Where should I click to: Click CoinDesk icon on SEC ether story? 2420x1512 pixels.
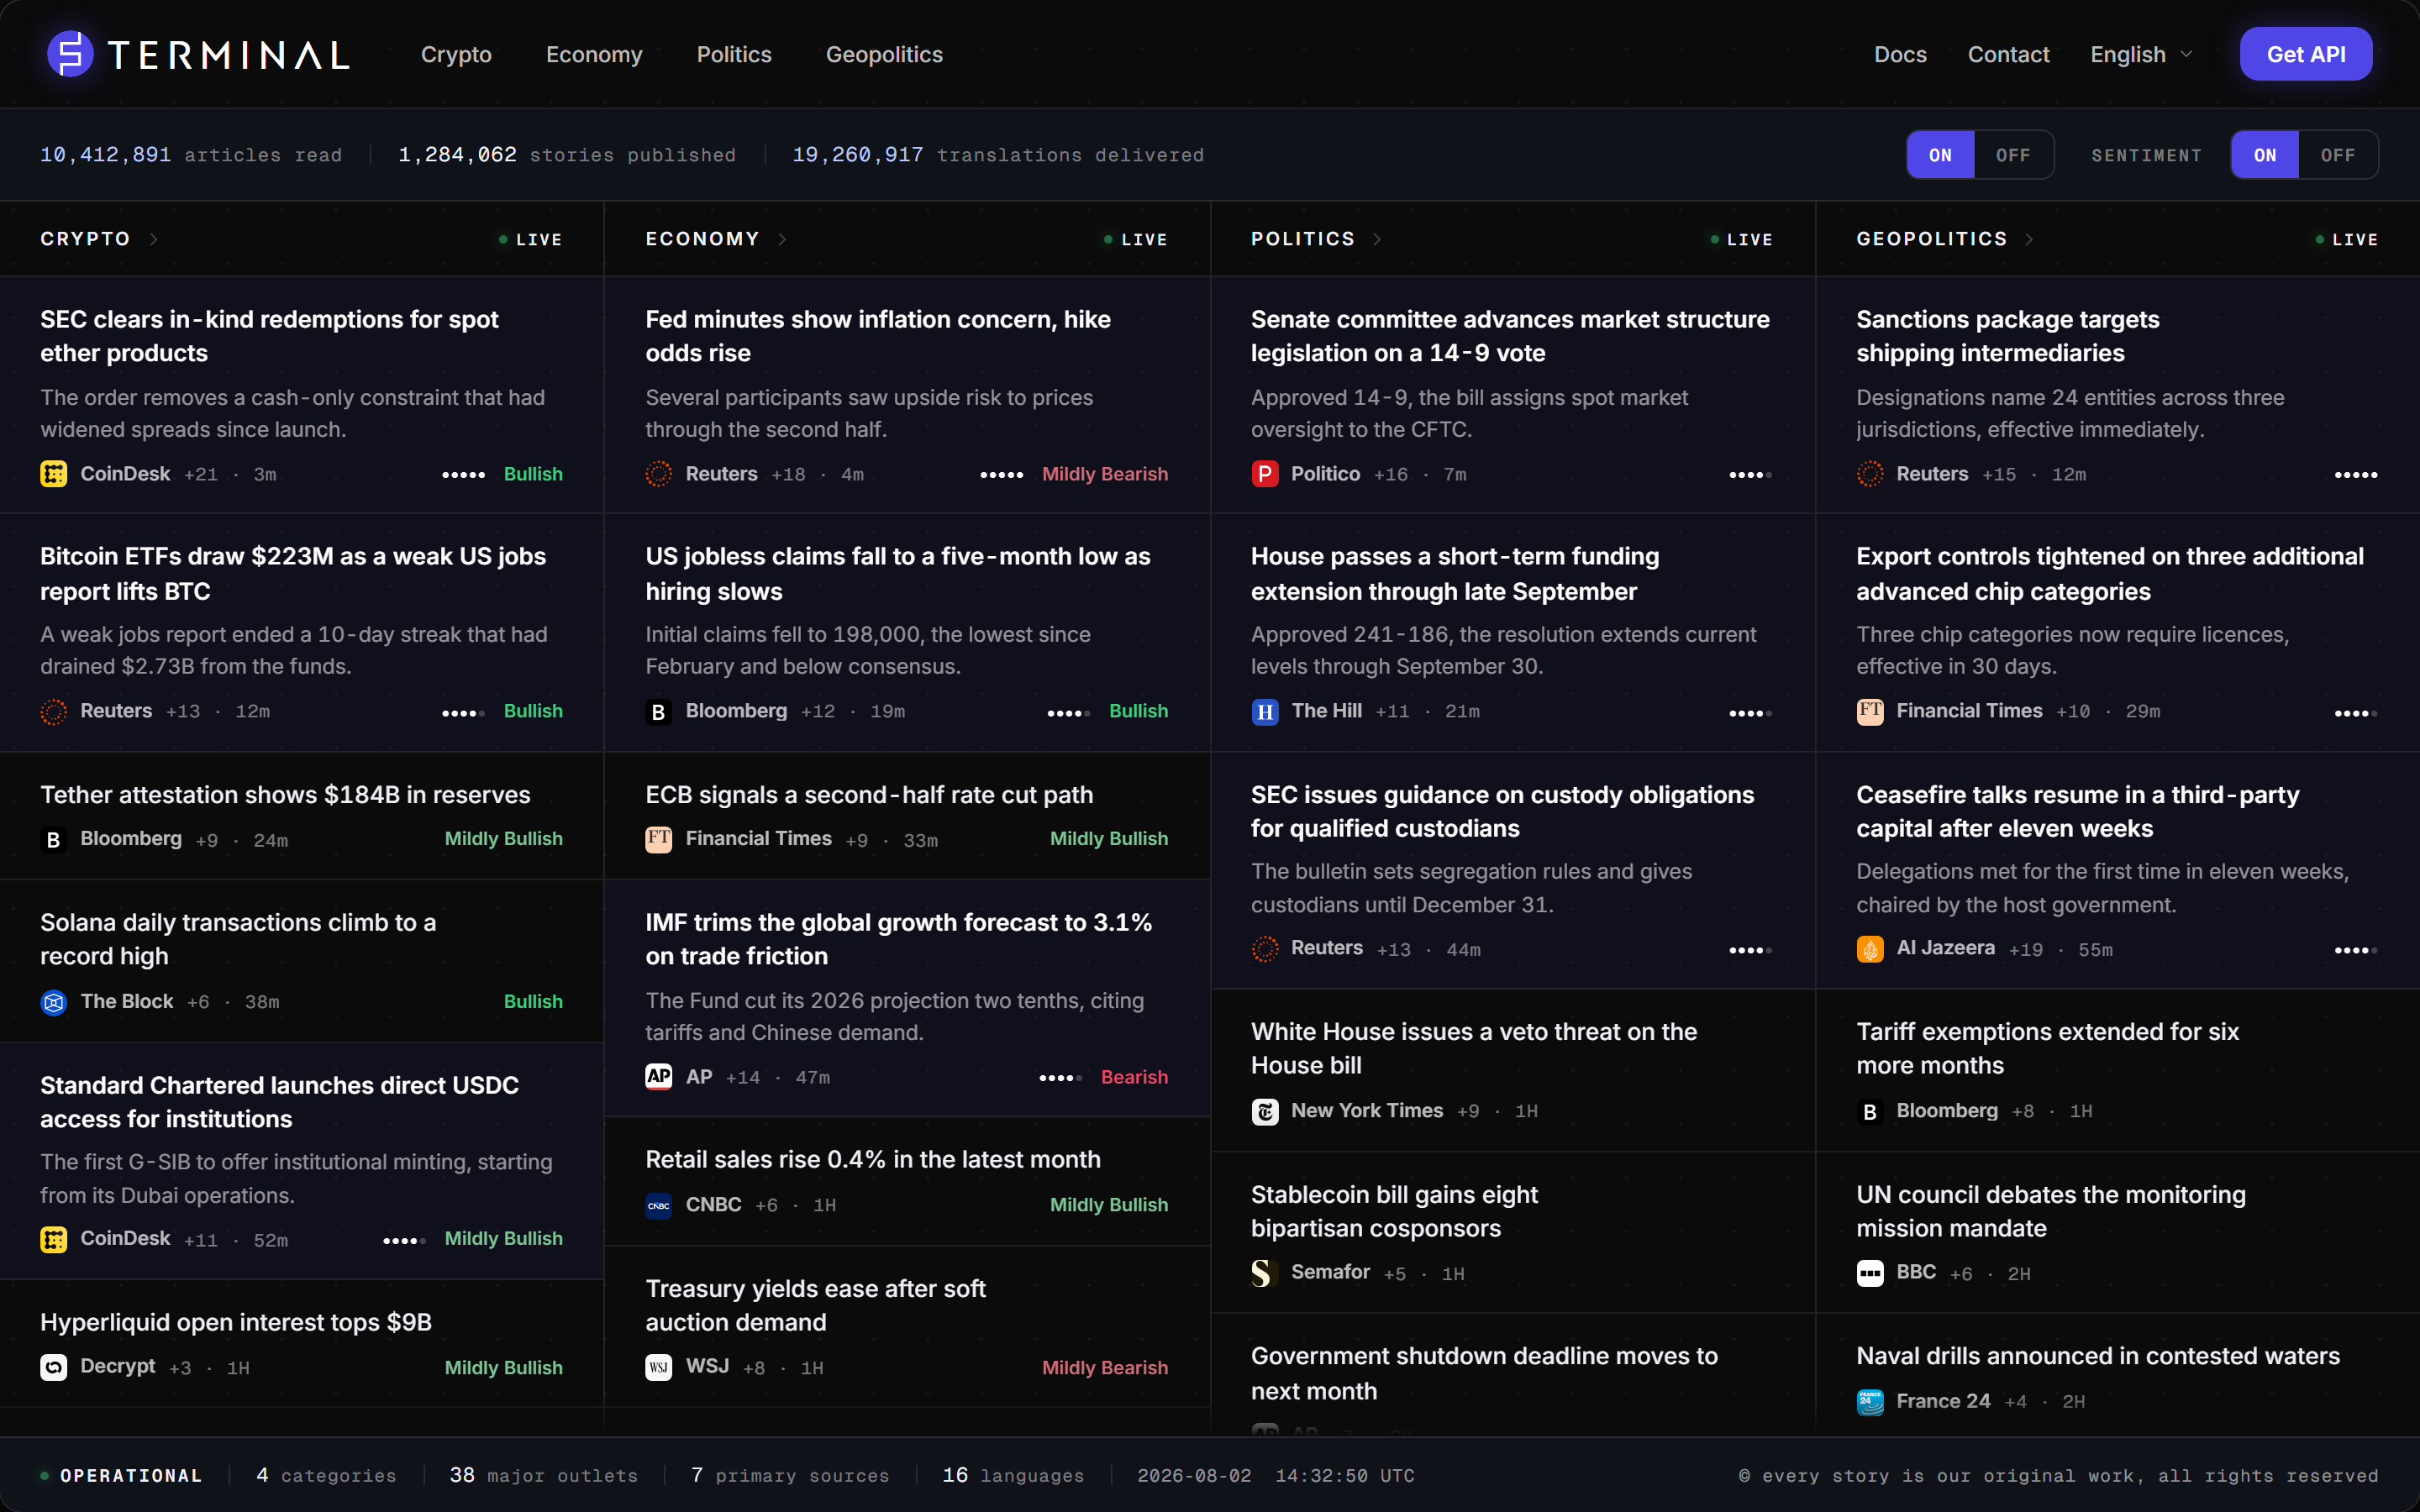click(x=54, y=474)
